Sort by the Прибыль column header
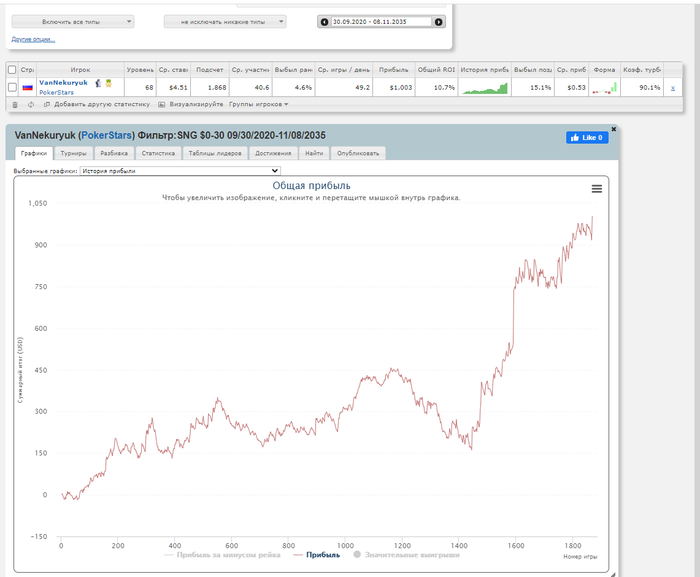Viewport: 700px width, 577px height. pyautogui.click(x=394, y=70)
